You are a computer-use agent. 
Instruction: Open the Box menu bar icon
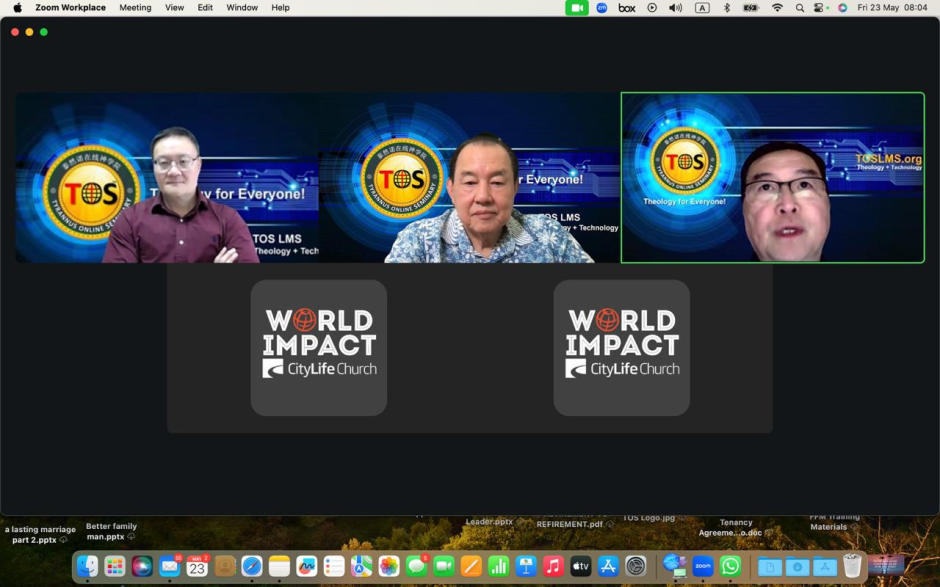[626, 8]
